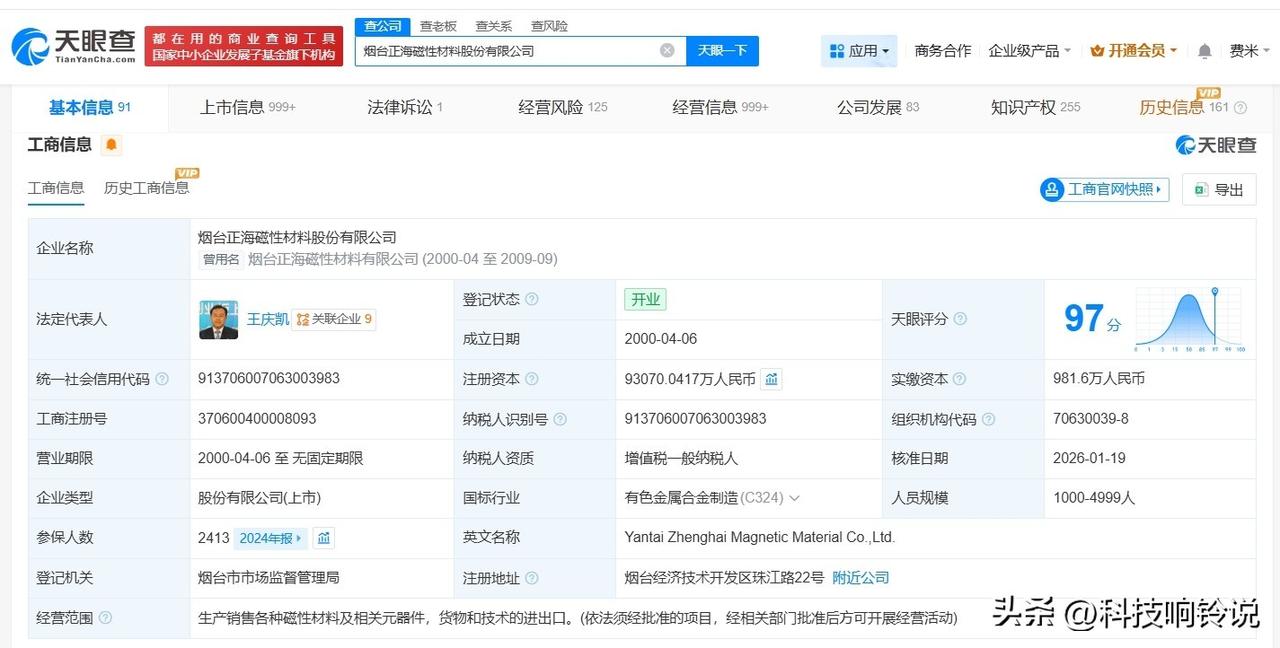Click help icon next to 注册地址
Viewport: 1280px width, 648px height.
pos(531,578)
